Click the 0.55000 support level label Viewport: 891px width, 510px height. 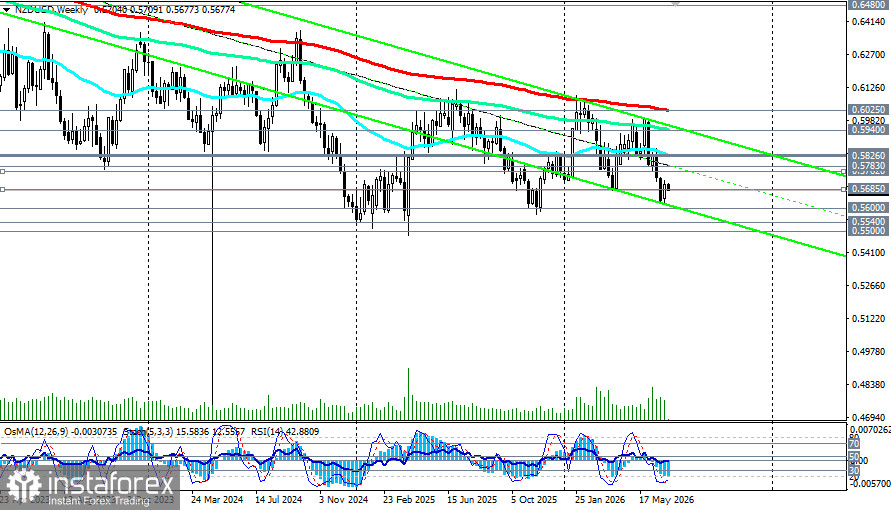(869, 231)
